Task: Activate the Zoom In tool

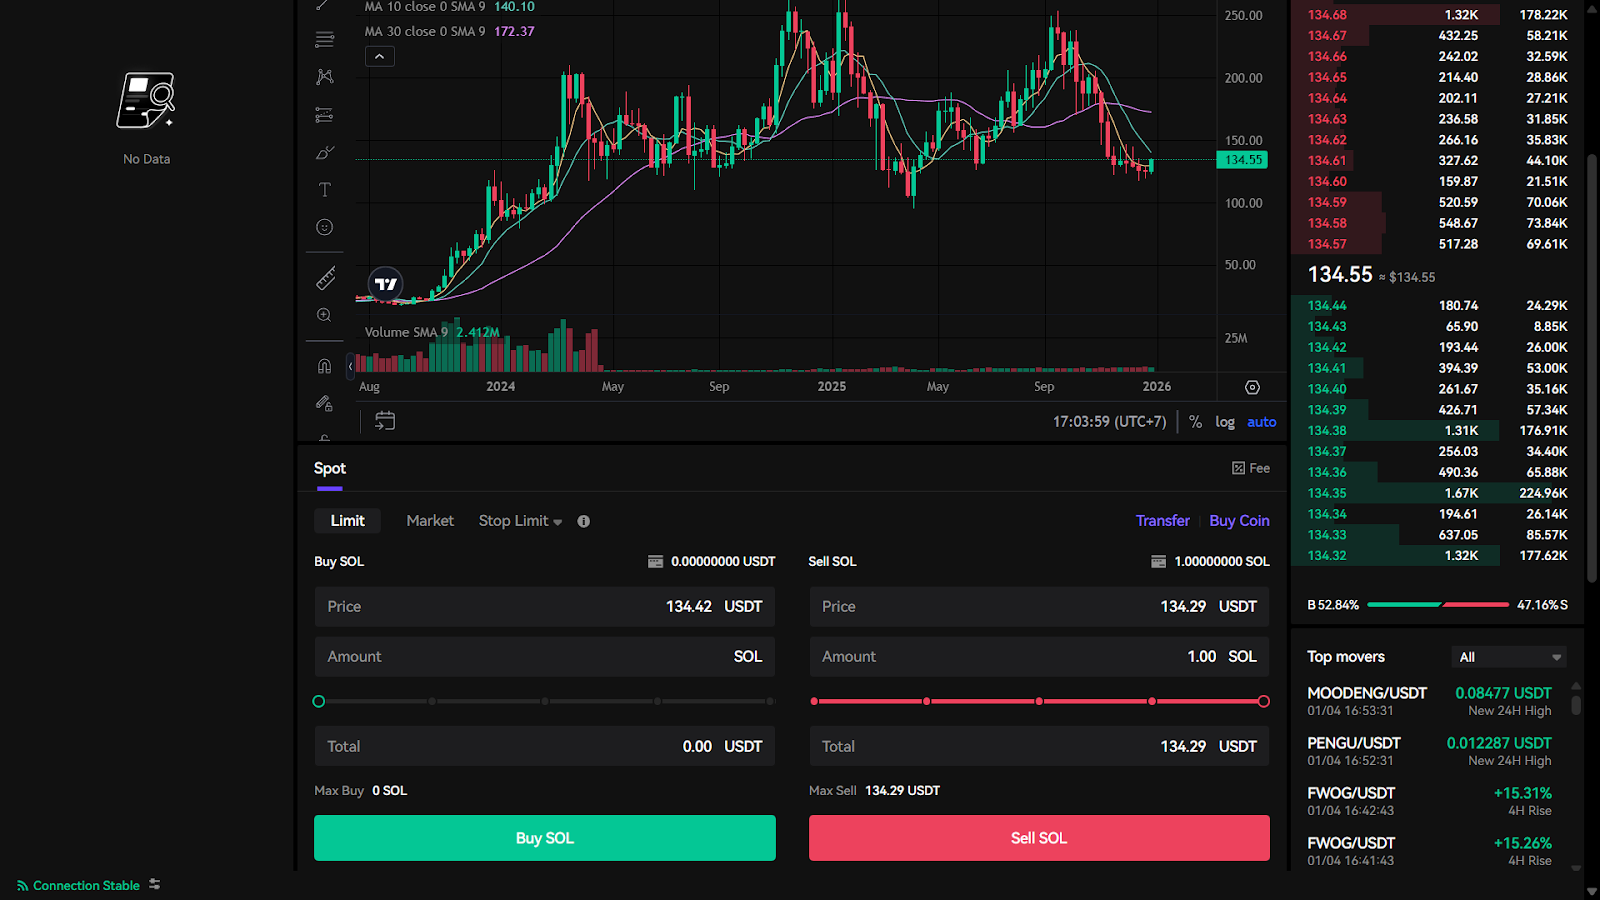Action: coord(324,316)
